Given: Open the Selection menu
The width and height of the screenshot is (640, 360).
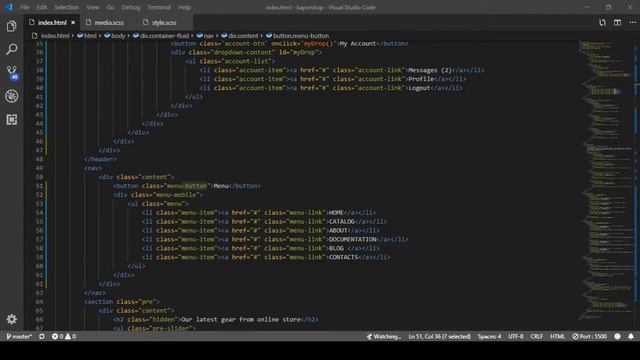Looking at the screenshot, I should coord(67,7).
